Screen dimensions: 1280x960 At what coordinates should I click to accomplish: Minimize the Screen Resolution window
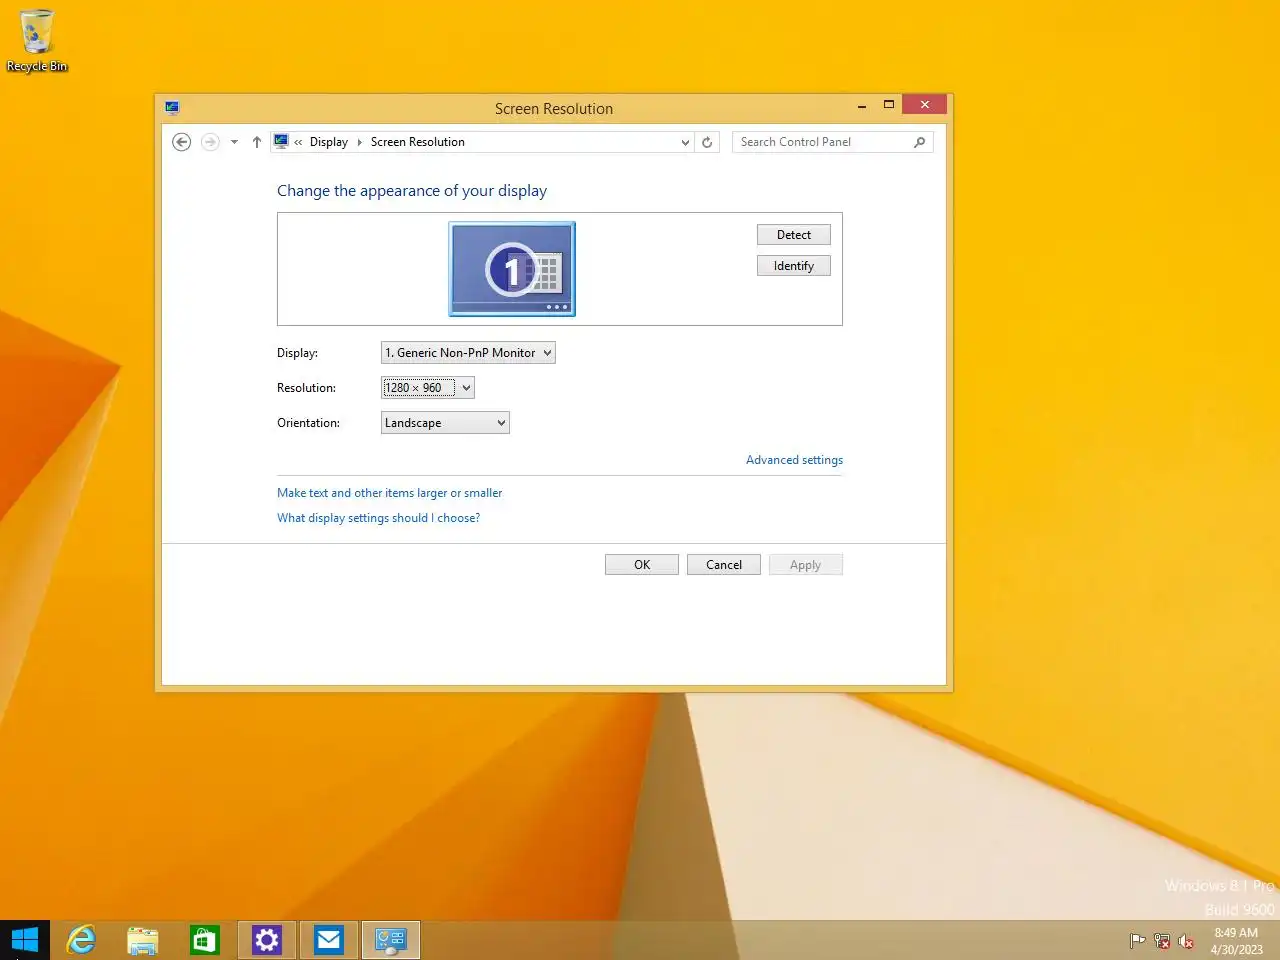point(862,105)
